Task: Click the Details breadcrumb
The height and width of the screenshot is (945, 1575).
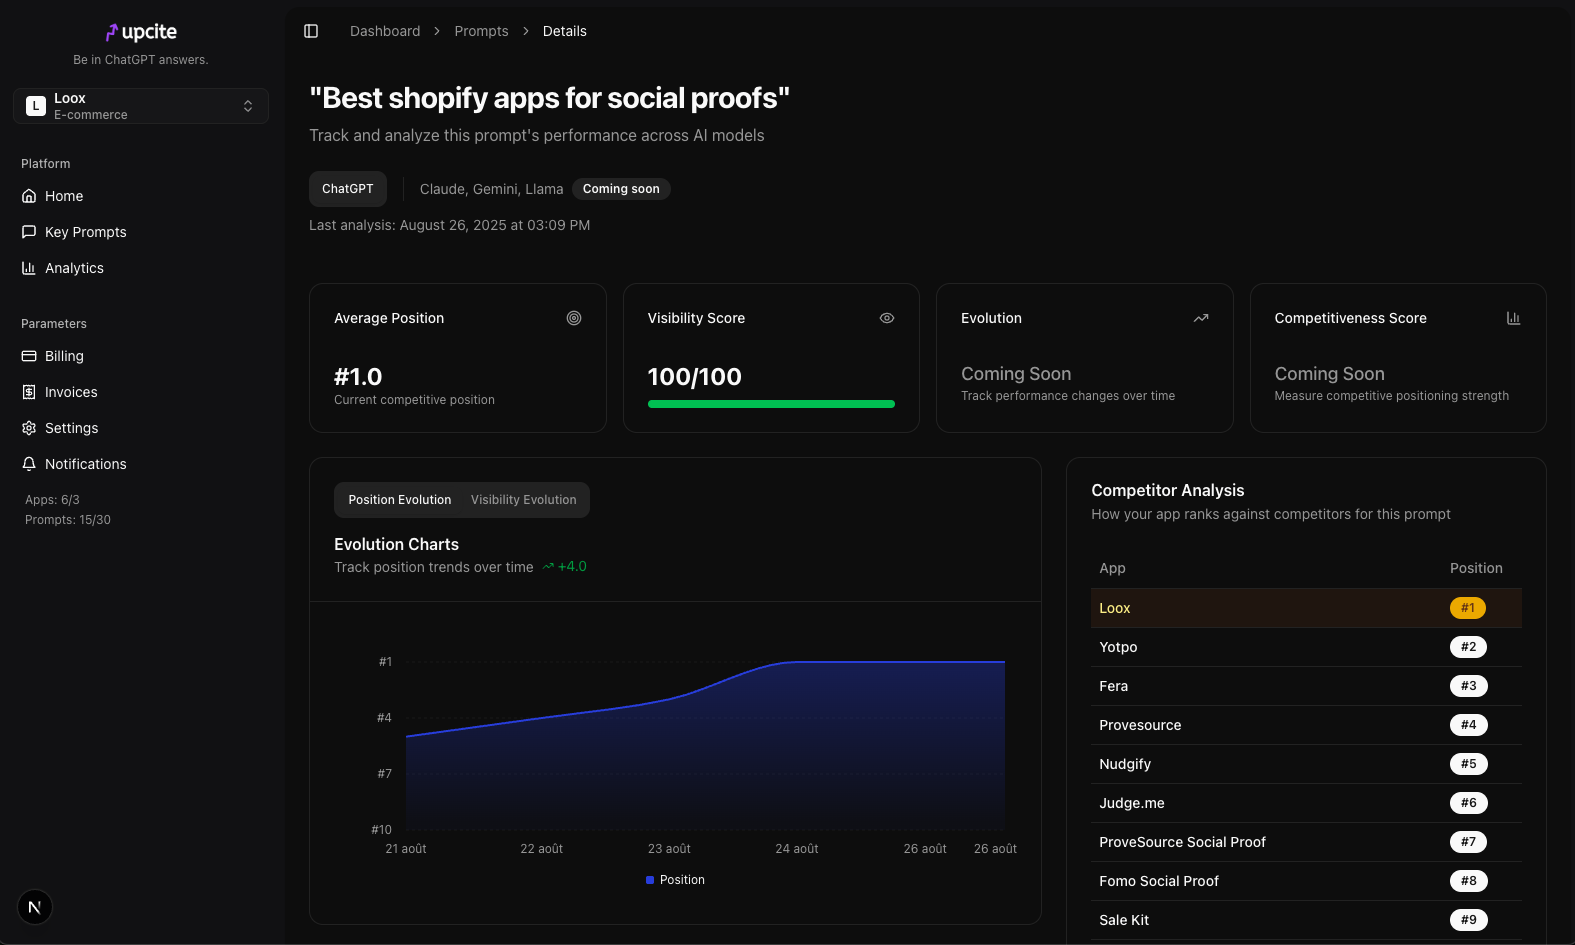Action: (x=565, y=31)
